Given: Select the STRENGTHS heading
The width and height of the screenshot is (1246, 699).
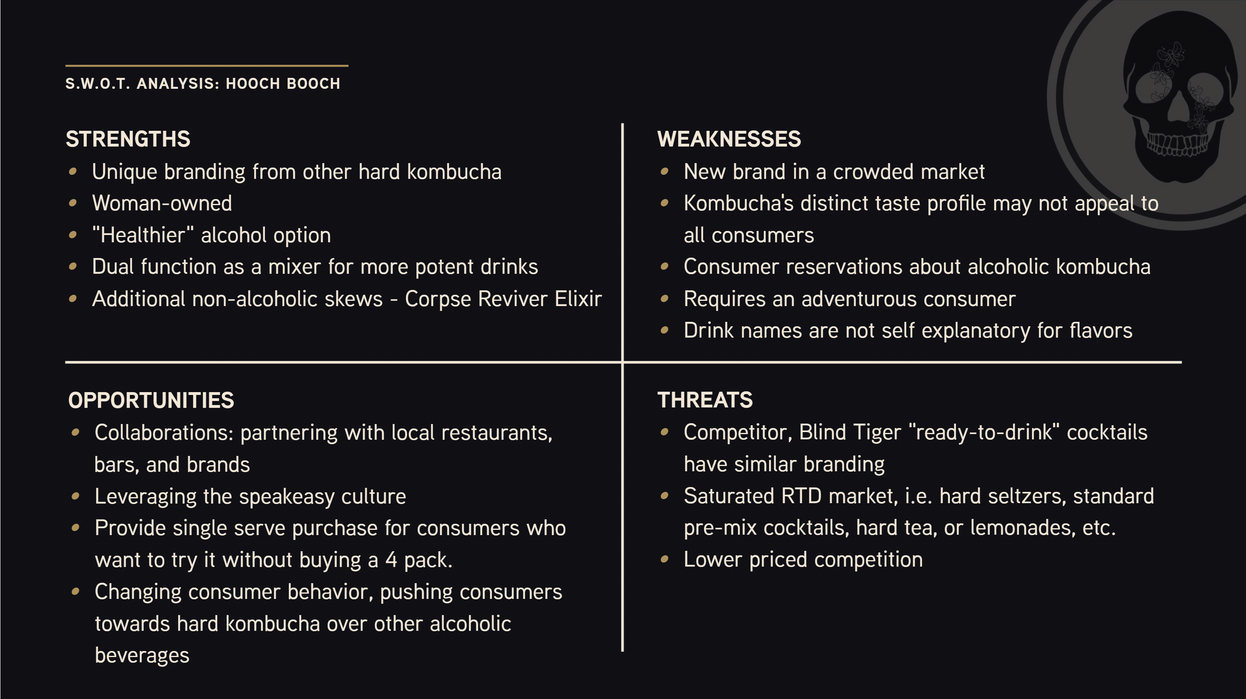Looking at the screenshot, I should tap(128, 139).
